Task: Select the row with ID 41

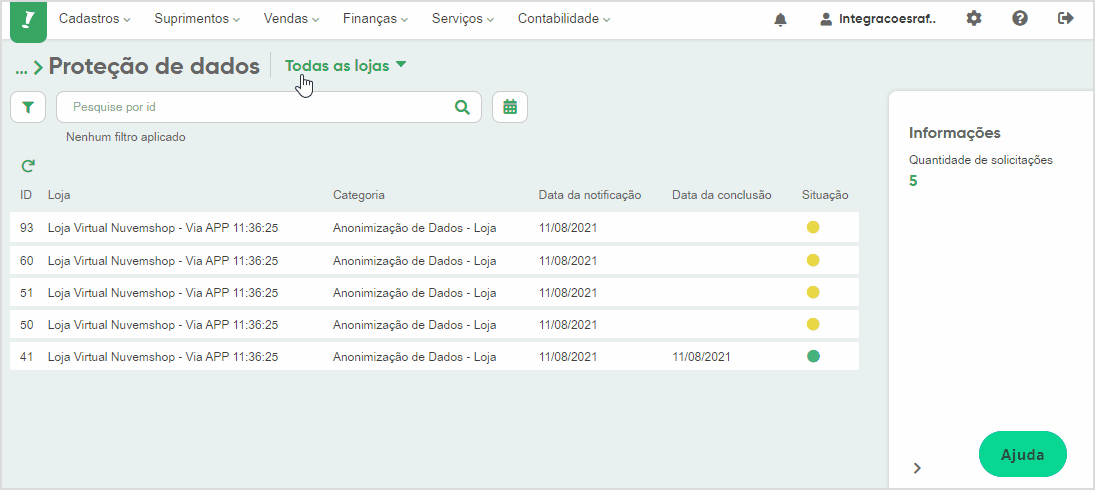Action: click(x=434, y=357)
